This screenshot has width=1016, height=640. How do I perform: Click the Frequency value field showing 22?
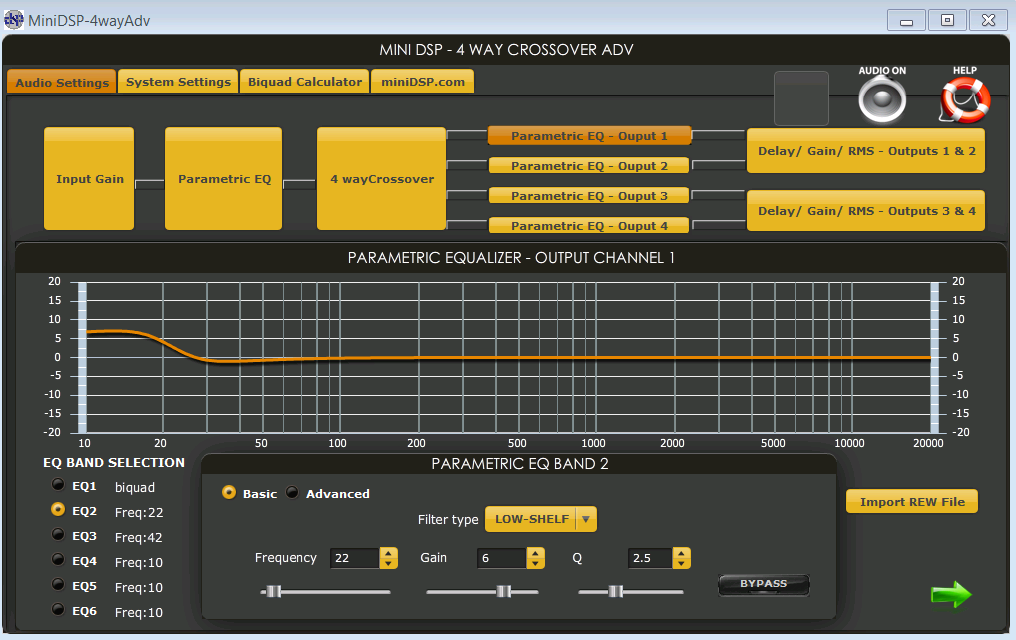[x=355, y=558]
